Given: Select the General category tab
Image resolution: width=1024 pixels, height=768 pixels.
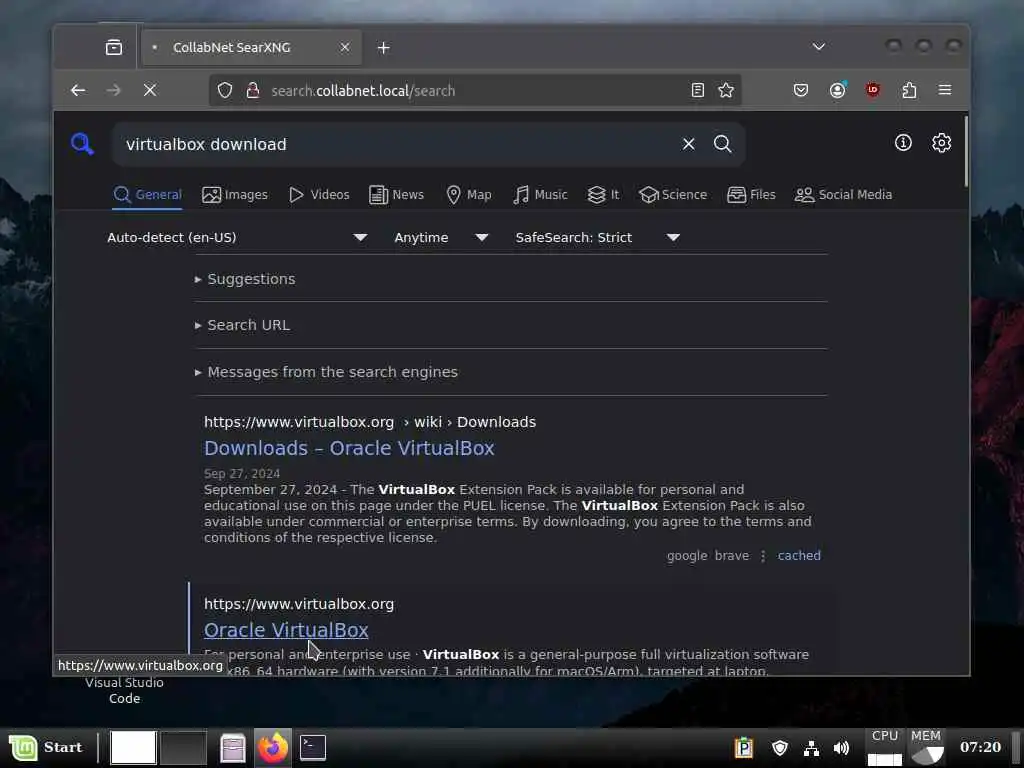Looking at the screenshot, I should pyautogui.click(x=147, y=195).
